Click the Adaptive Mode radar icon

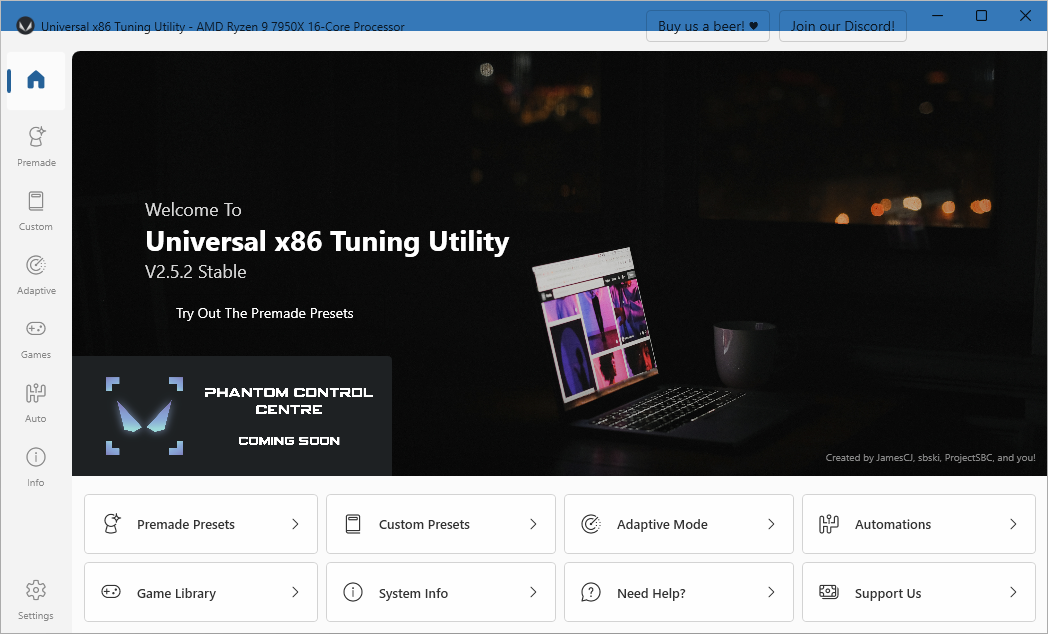(591, 524)
